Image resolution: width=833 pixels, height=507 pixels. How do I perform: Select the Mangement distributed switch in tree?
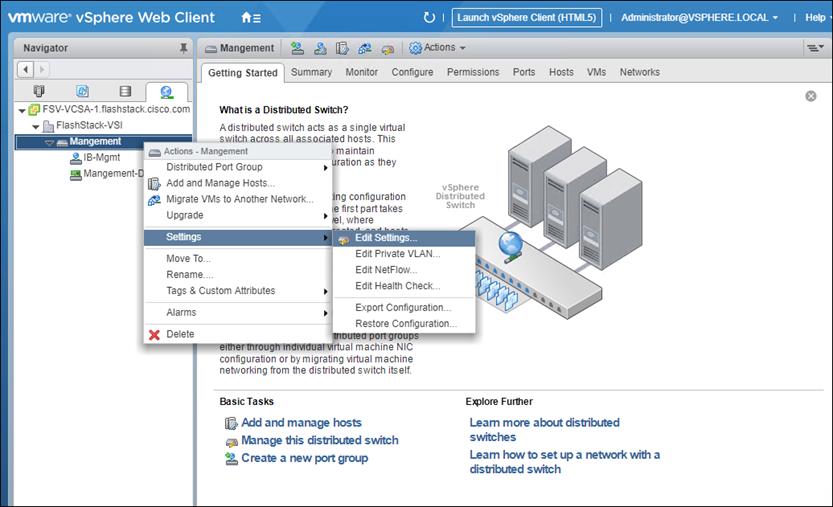95,142
